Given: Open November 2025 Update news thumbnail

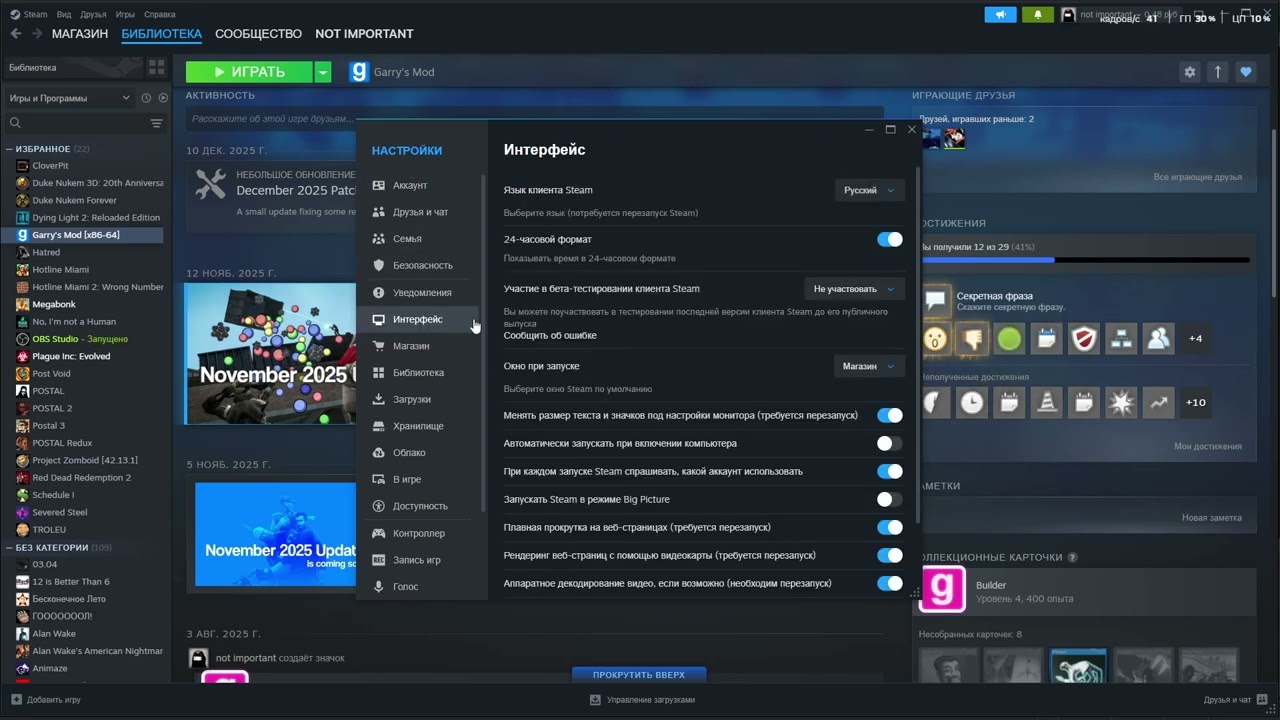Looking at the screenshot, I should (271, 354).
